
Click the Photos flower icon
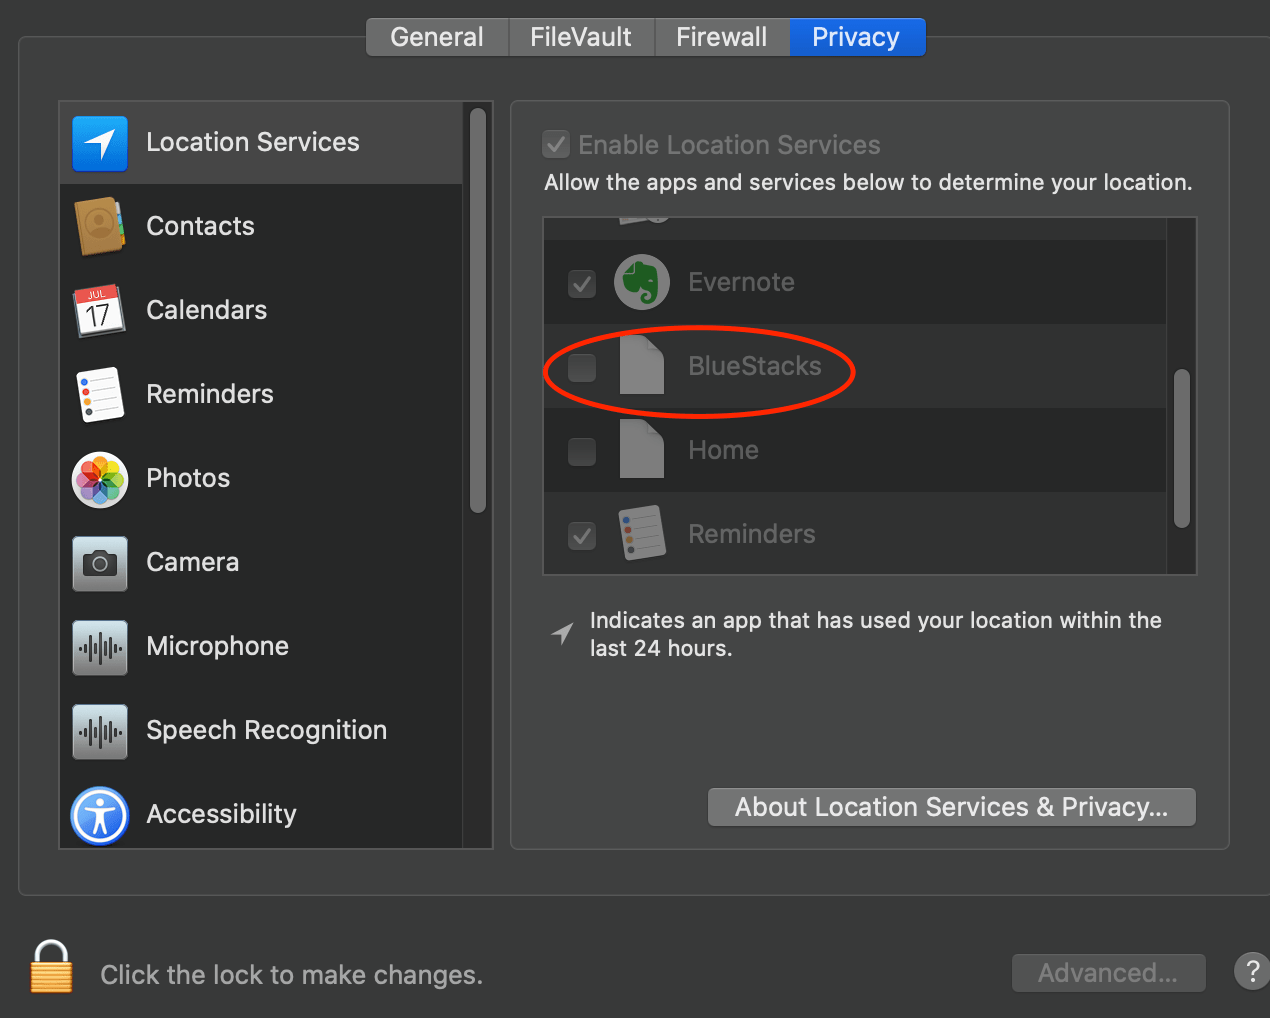[x=100, y=479]
